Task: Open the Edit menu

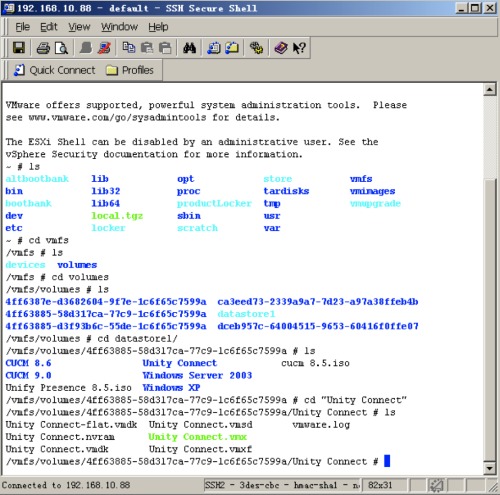Action: click(x=49, y=27)
